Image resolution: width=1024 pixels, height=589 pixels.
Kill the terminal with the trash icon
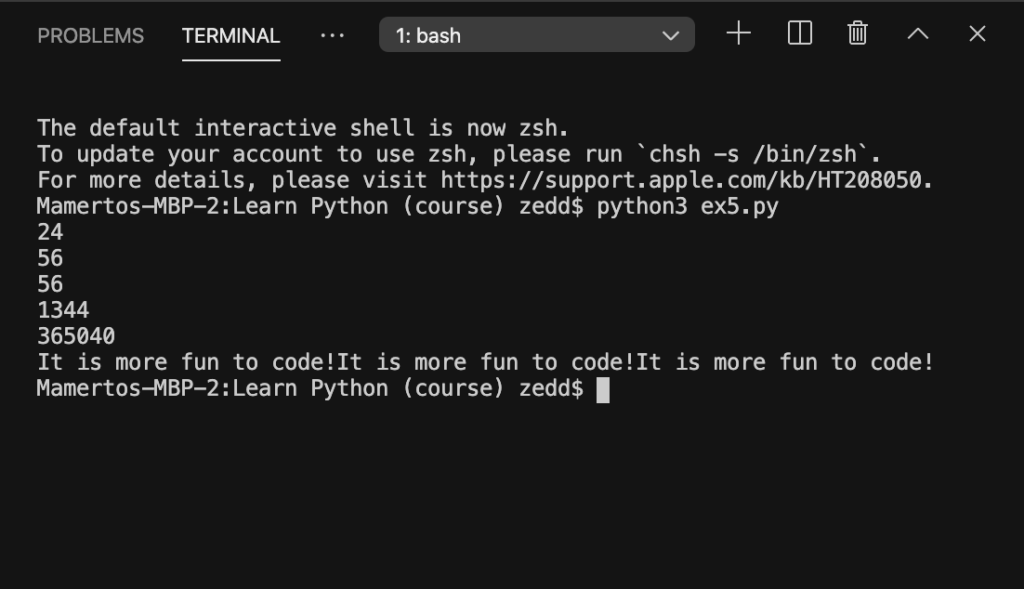pos(857,33)
